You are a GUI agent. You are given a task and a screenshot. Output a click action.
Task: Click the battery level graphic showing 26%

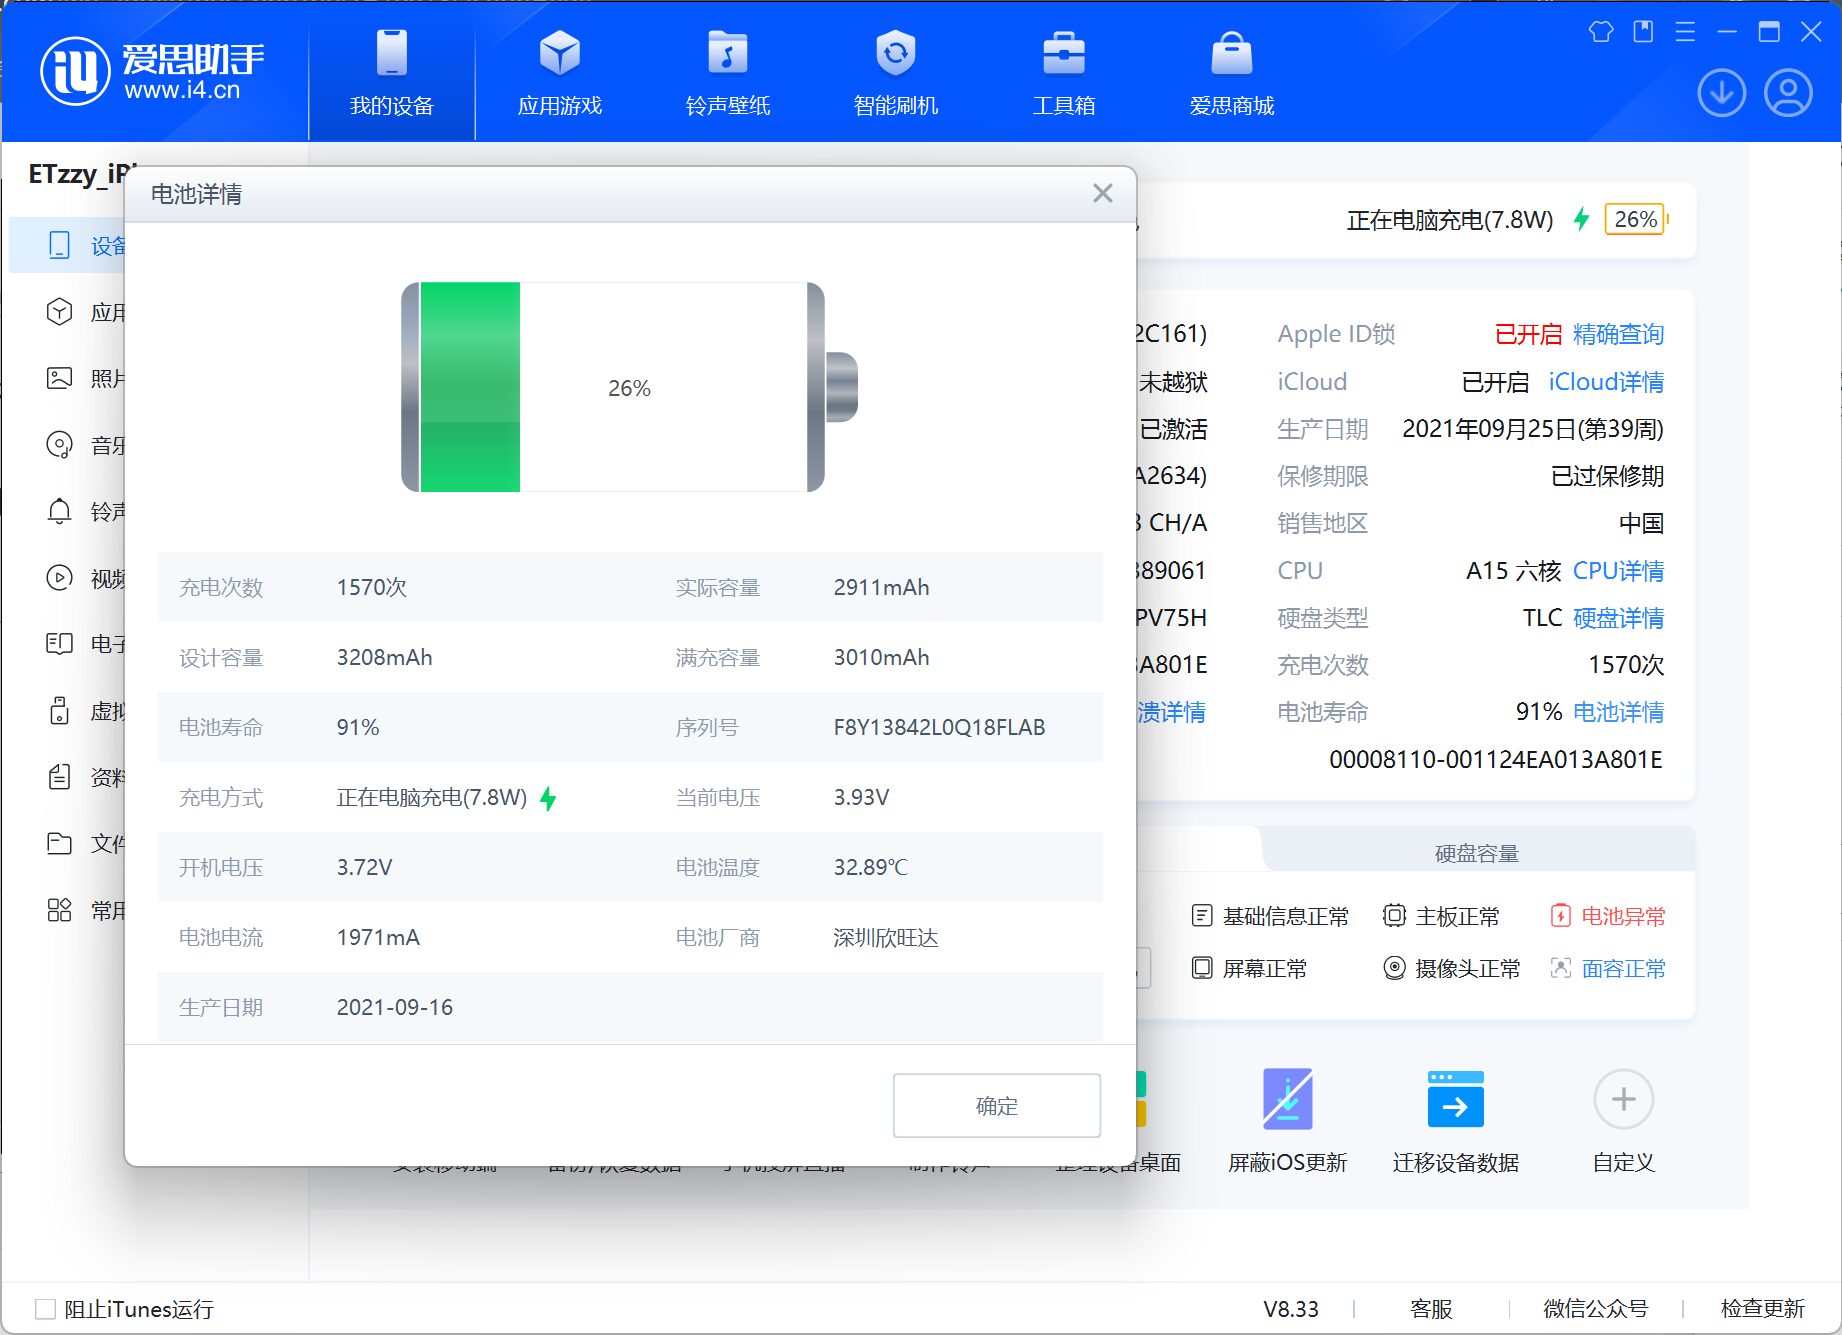pyautogui.click(x=629, y=387)
